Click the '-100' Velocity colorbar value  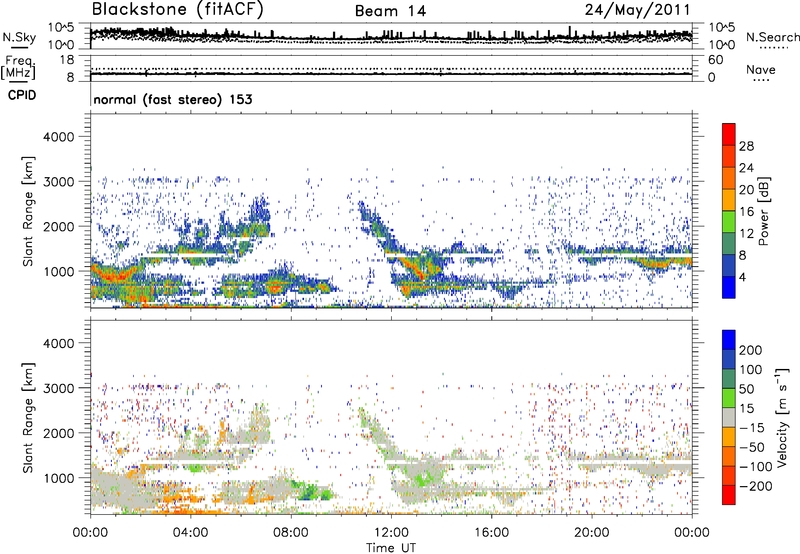coord(755,467)
